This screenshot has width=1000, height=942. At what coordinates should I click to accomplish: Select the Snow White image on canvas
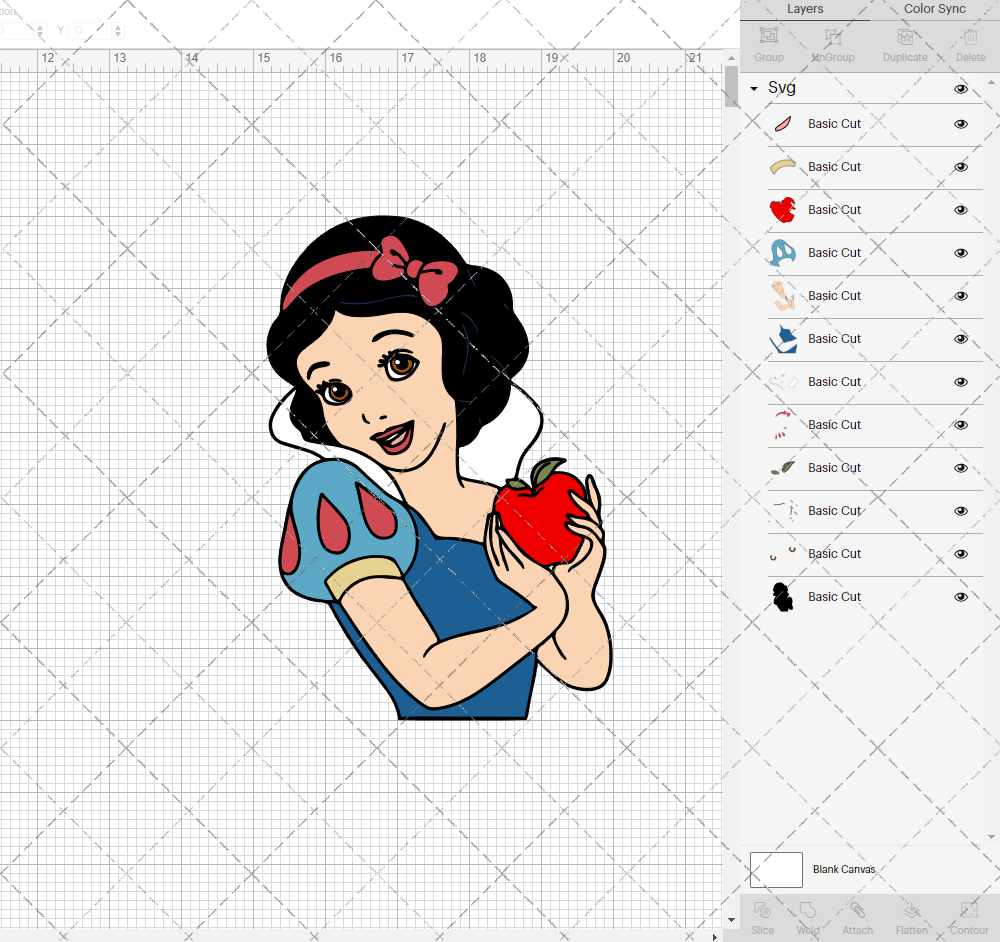[439, 467]
